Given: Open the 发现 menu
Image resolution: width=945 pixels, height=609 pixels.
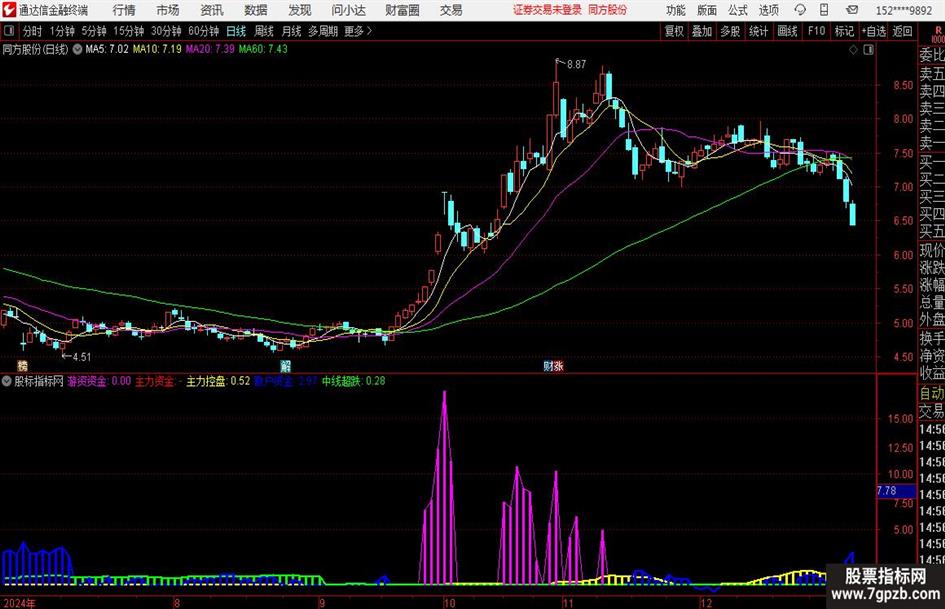Looking at the screenshot, I should [300, 10].
